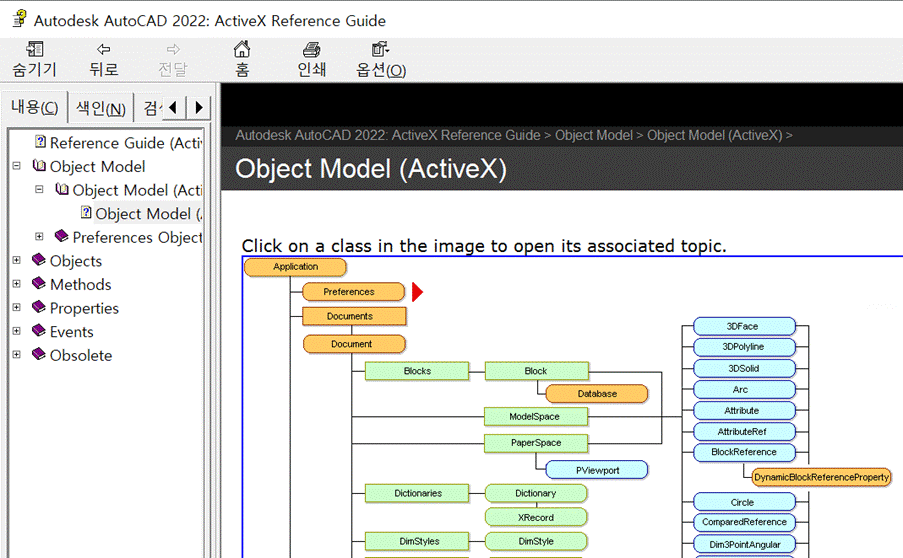Open the PaperSpace class topic

[536, 443]
